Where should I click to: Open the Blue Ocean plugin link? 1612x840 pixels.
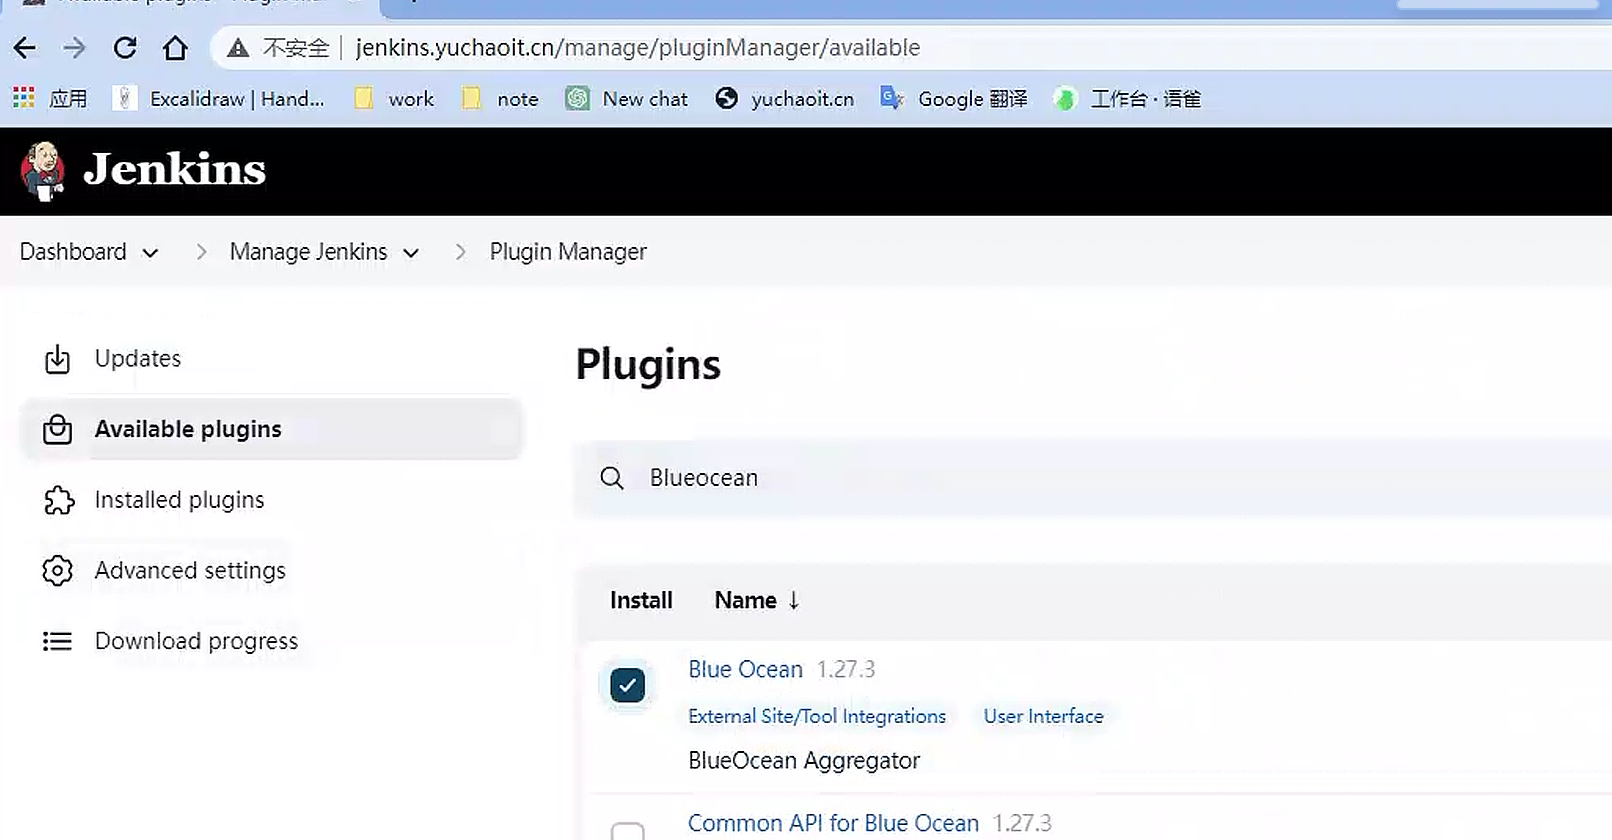(745, 669)
